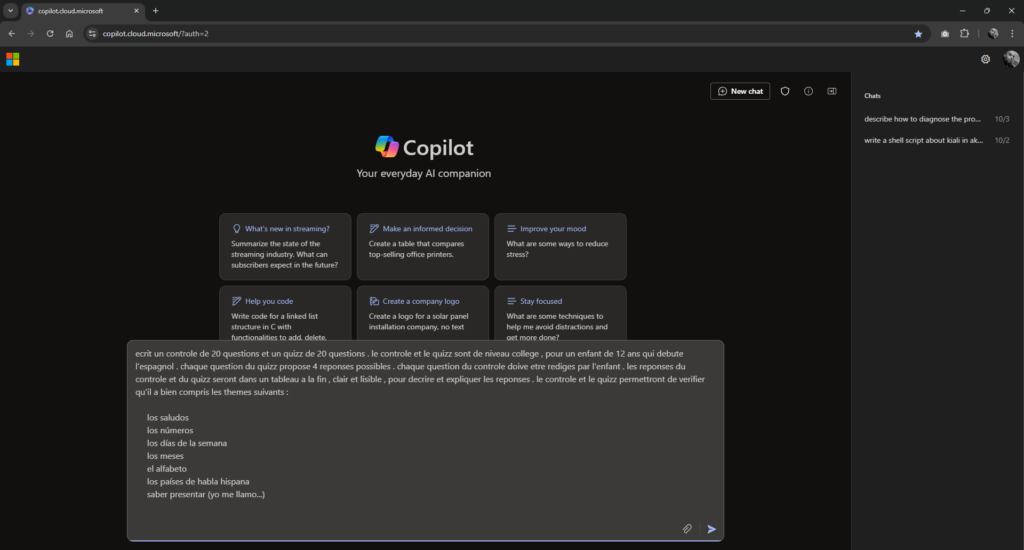
Task: Click the 10/2 date in chats list
Action: 1002,140
